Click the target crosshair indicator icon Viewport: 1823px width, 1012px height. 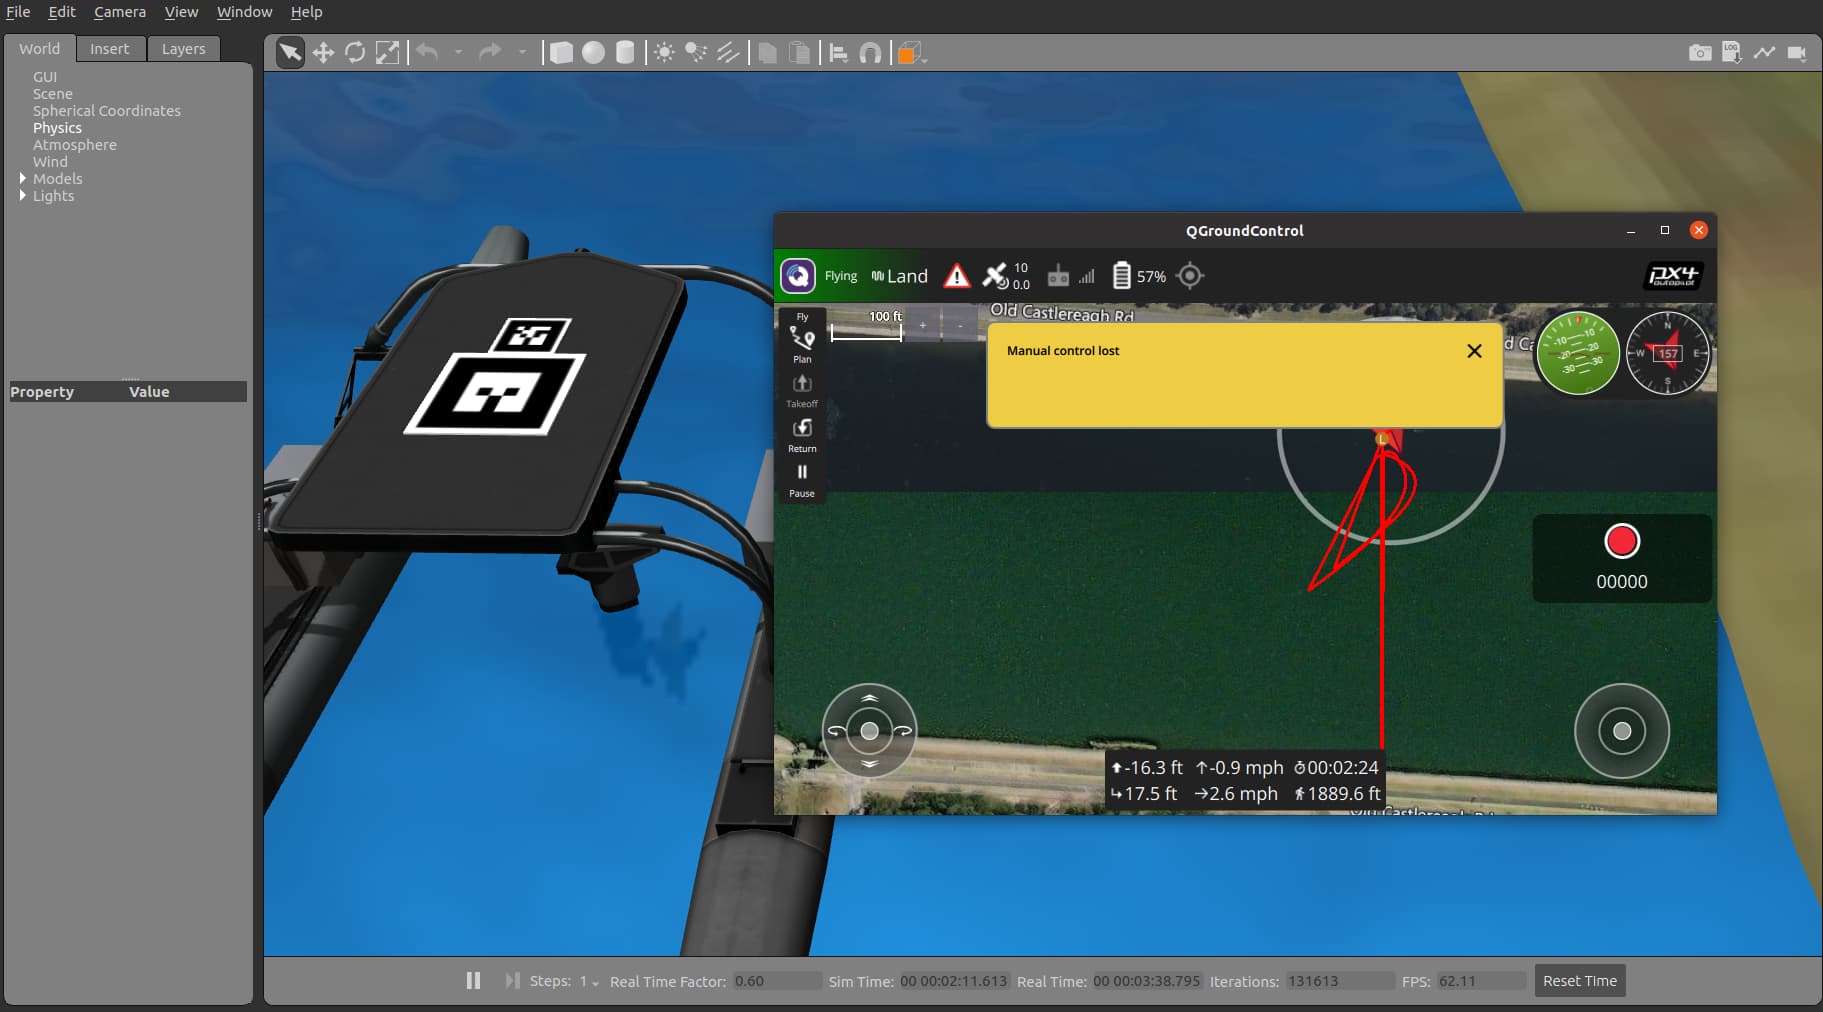point(1190,276)
